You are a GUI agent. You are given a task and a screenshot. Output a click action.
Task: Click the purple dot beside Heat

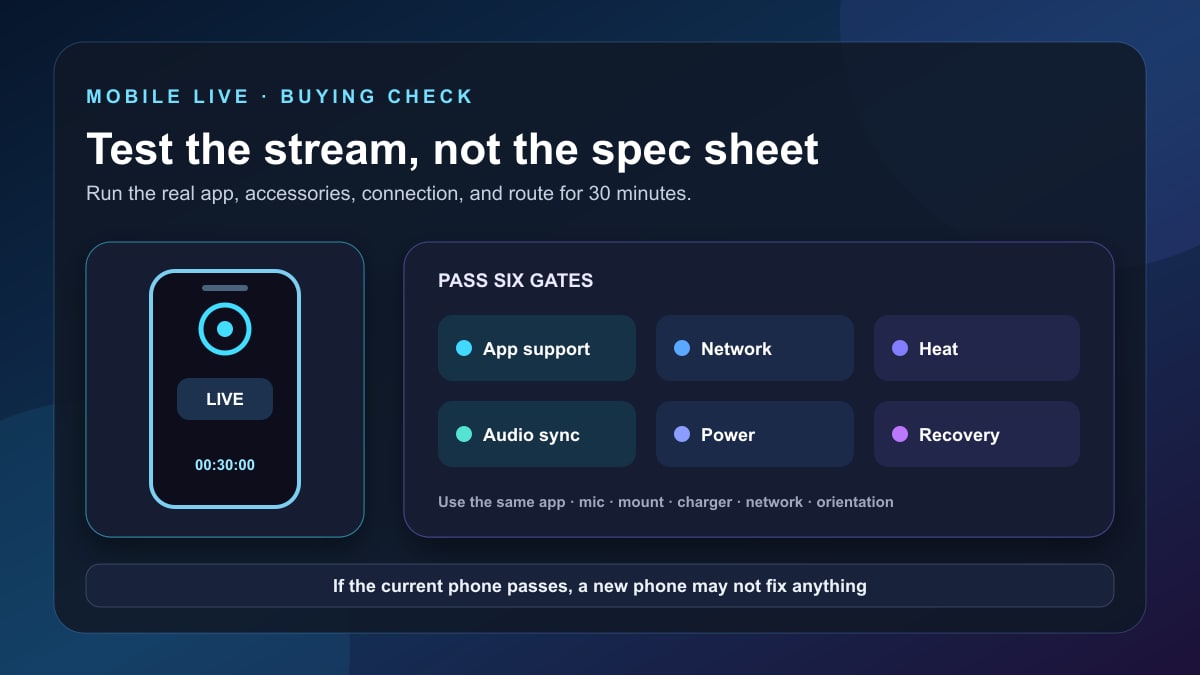[900, 348]
